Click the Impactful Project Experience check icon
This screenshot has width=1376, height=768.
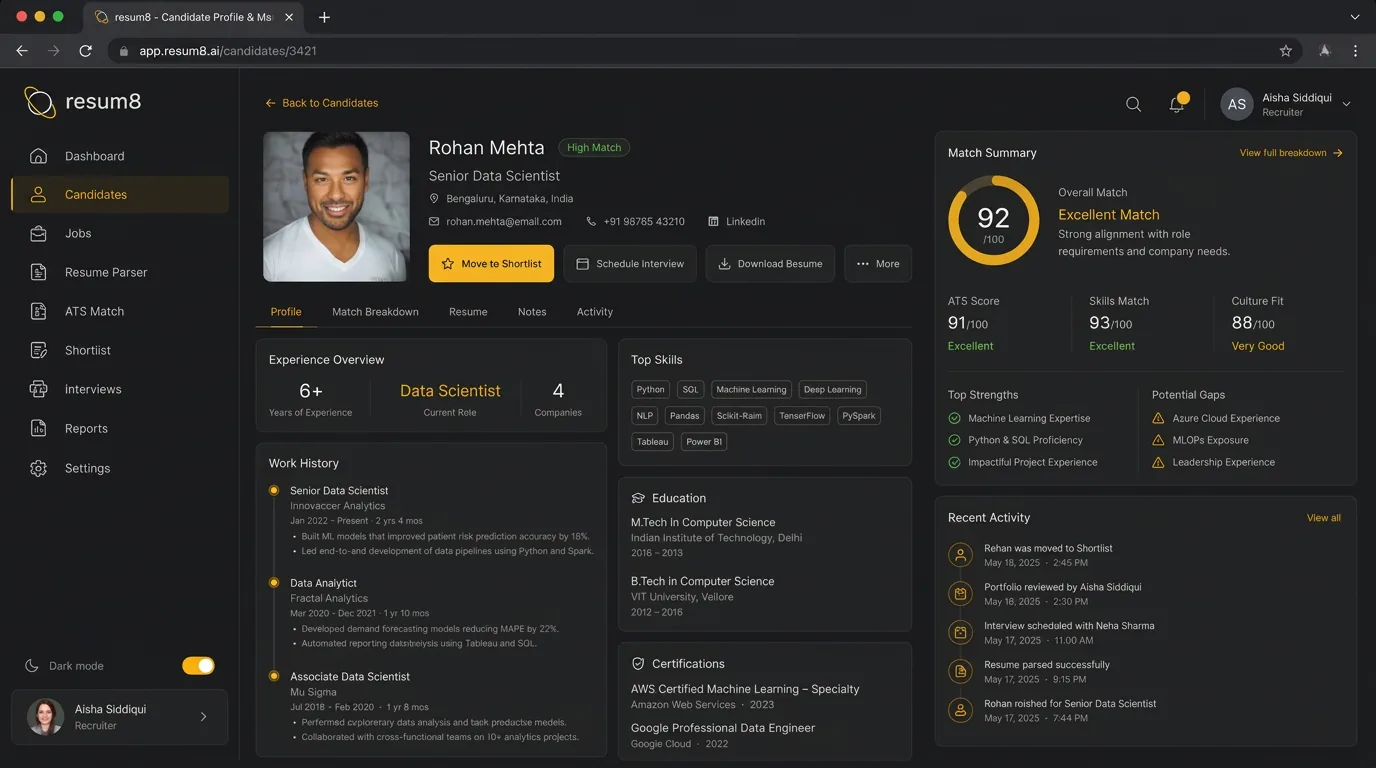click(954, 462)
